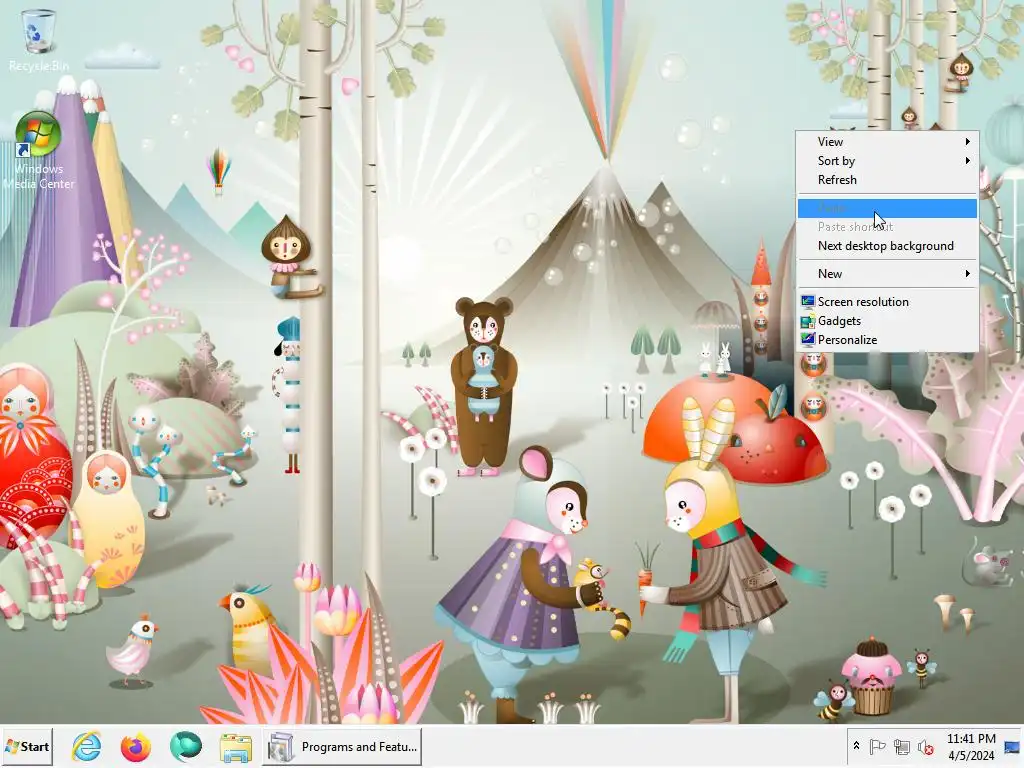Select the Windows Media Center shortcut icon
The height and width of the screenshot is (768, 1024).
click(38, 150)
